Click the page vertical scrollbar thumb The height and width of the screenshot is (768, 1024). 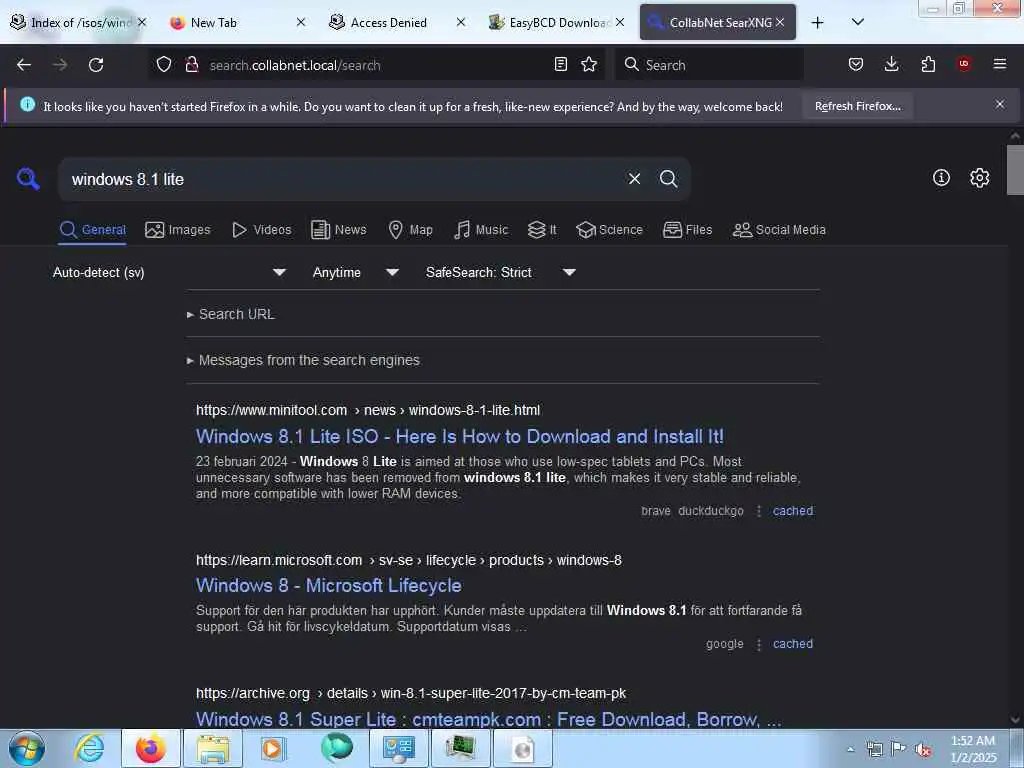tap(1015, 169)
